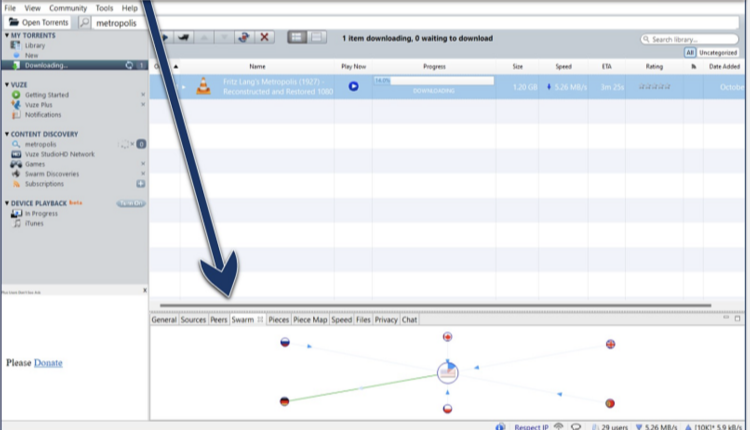
Task: Switch to the Sources tab
Action: click(x=193, y=320)
